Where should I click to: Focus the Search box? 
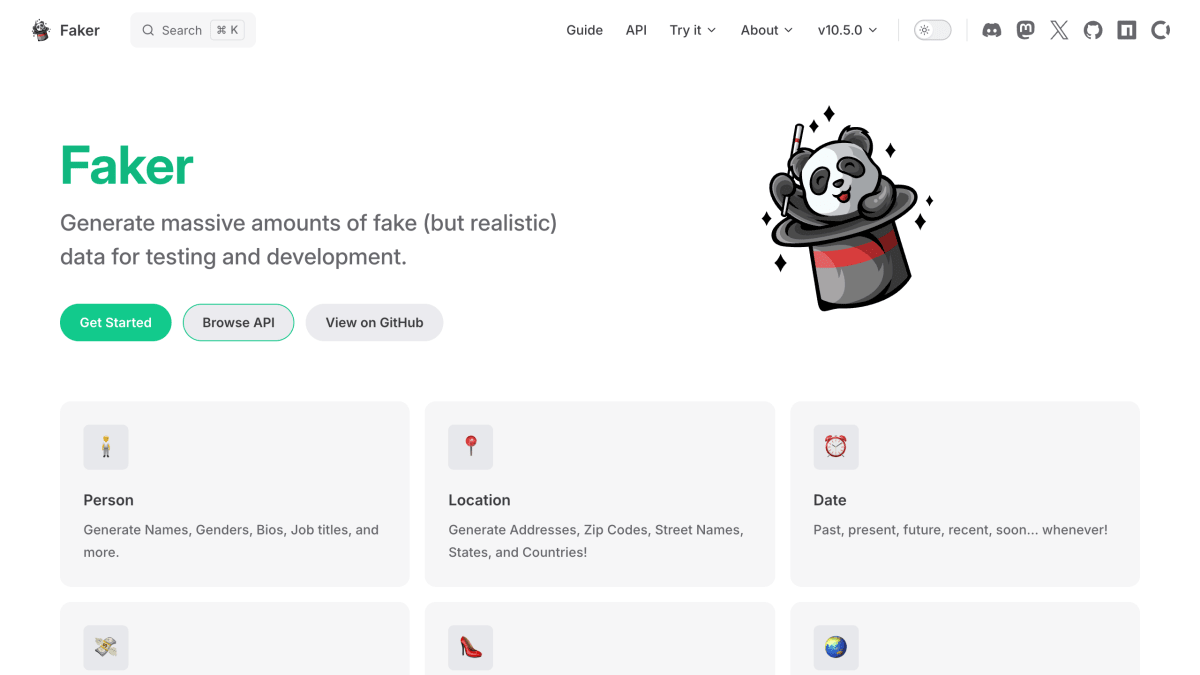coord(193,30)
